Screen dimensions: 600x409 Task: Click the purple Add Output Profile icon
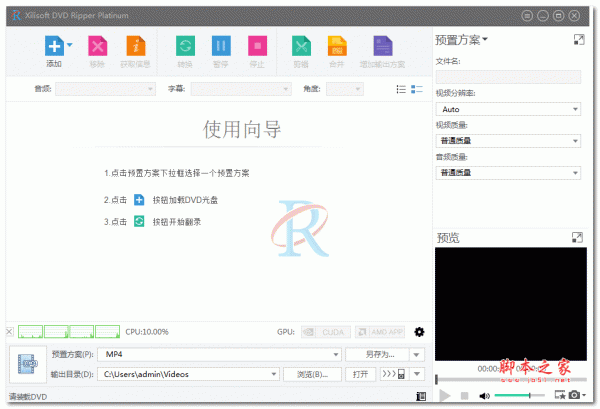[383, 46]
